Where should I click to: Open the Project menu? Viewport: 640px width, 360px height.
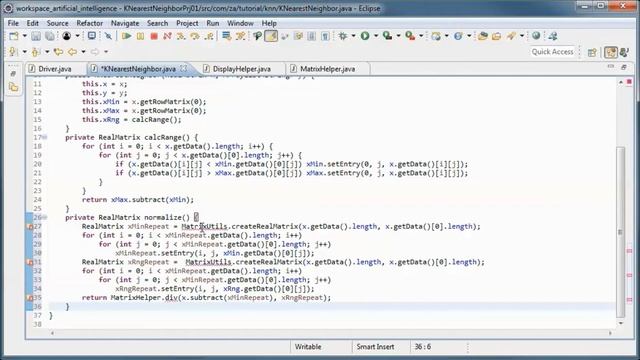tap(187, 23)
